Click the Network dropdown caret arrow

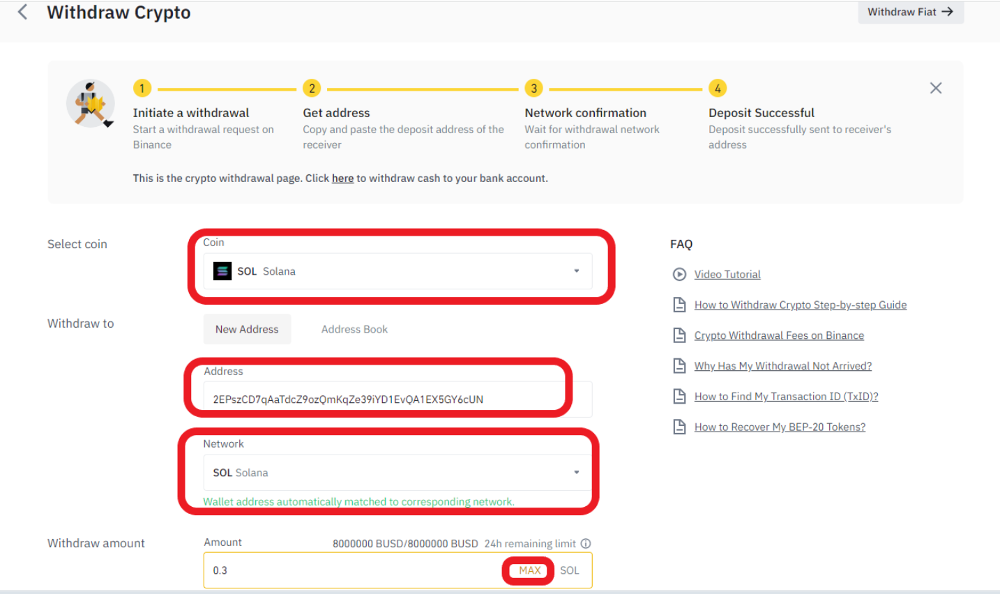pos(577,473)
